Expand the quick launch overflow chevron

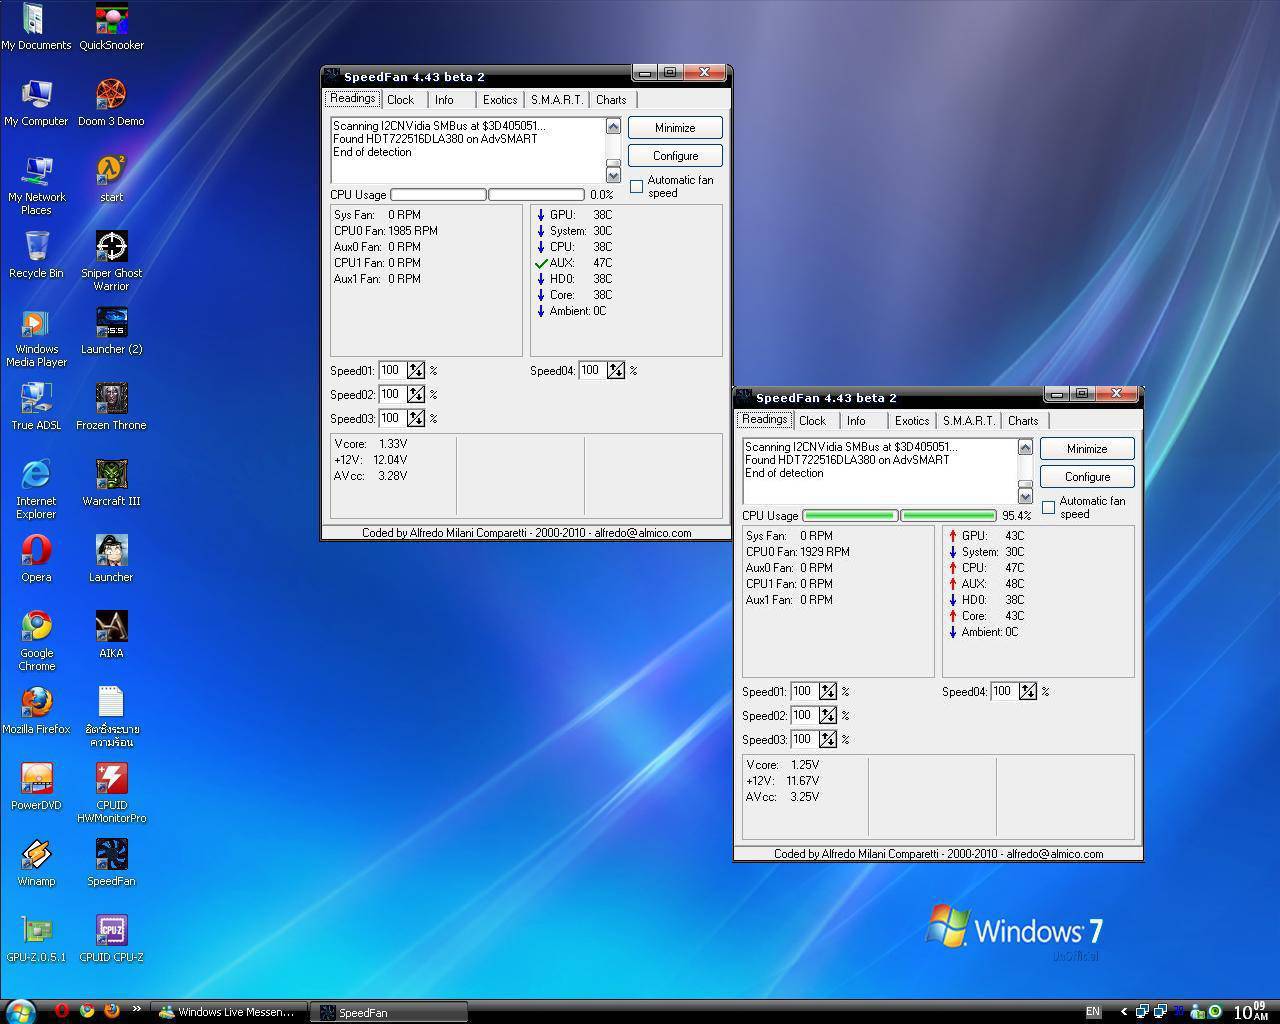(x=136, y=1009)
